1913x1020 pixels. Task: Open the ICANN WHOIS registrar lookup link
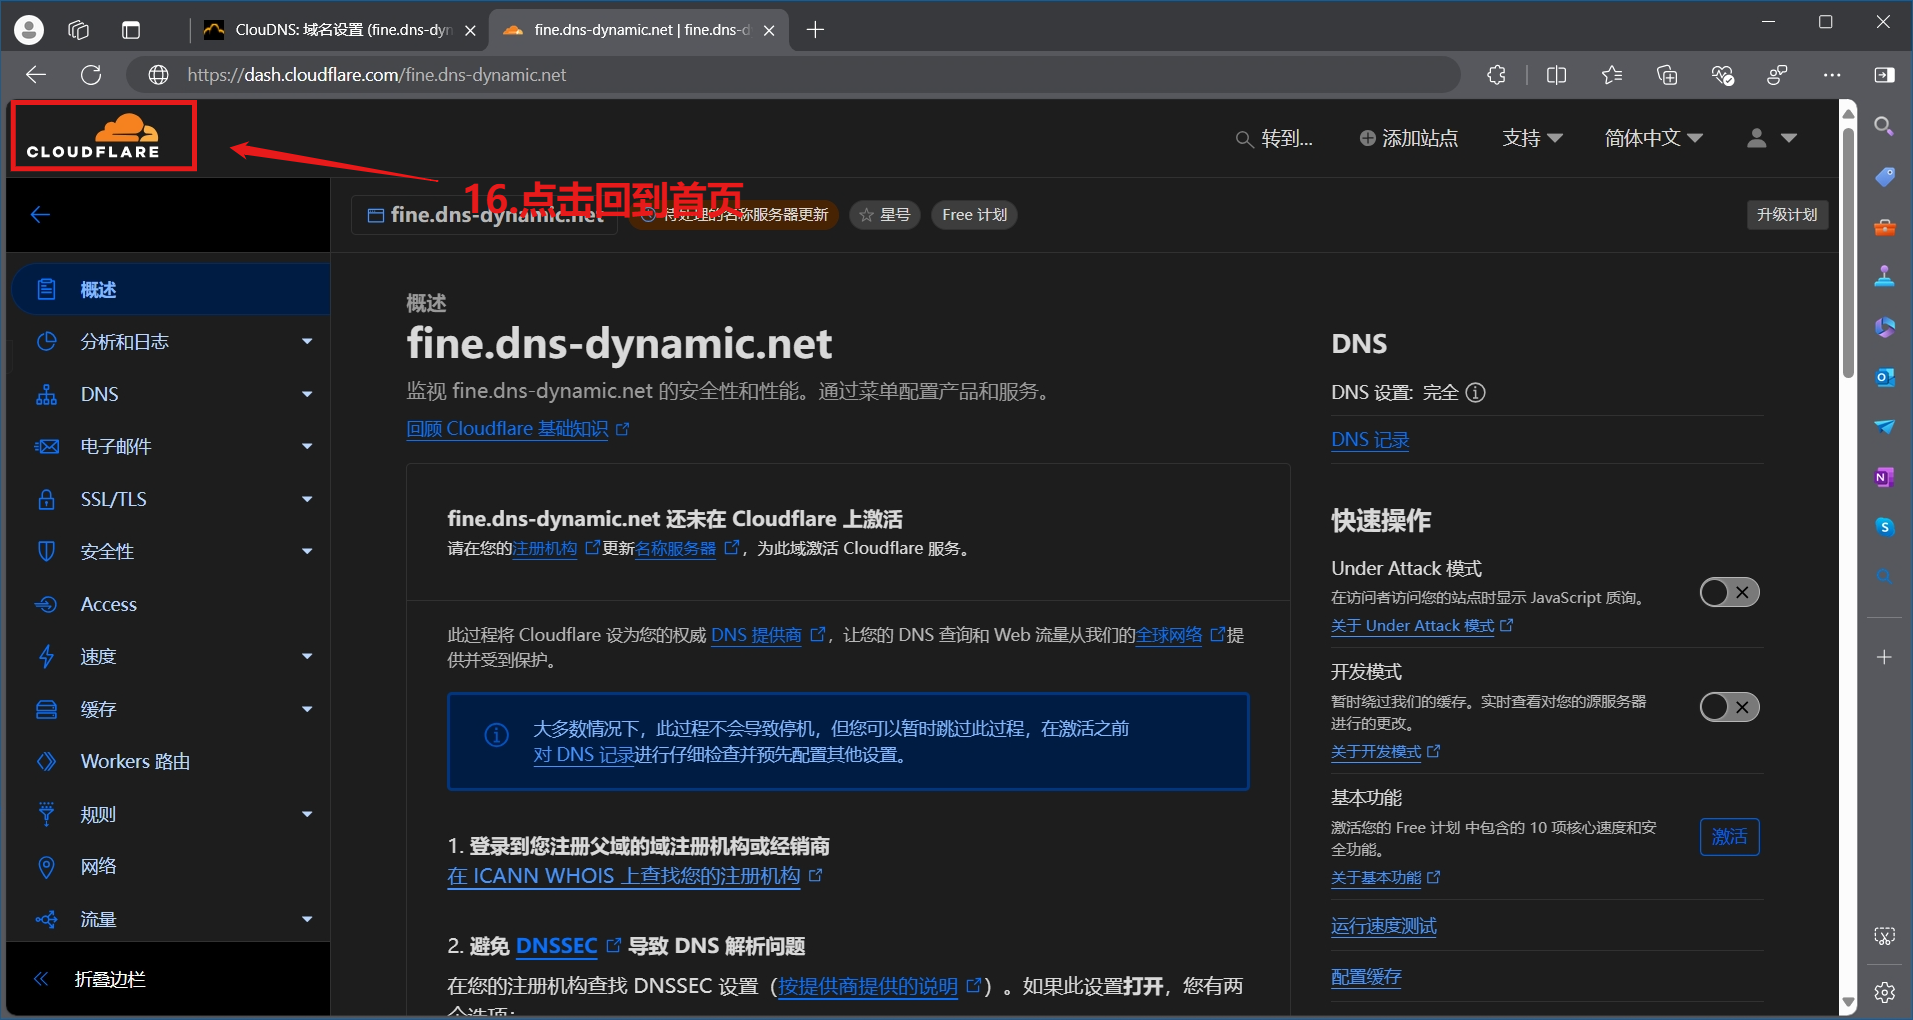point(624,876)
